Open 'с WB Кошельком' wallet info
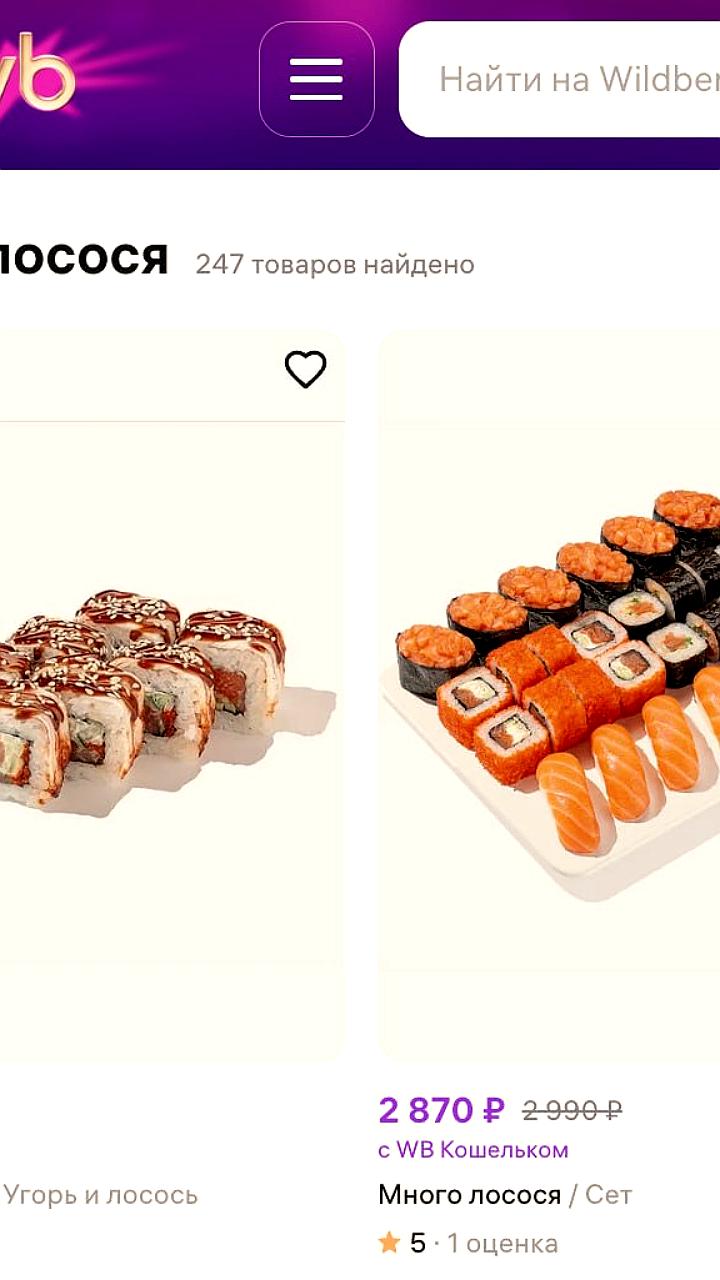 473,1150
